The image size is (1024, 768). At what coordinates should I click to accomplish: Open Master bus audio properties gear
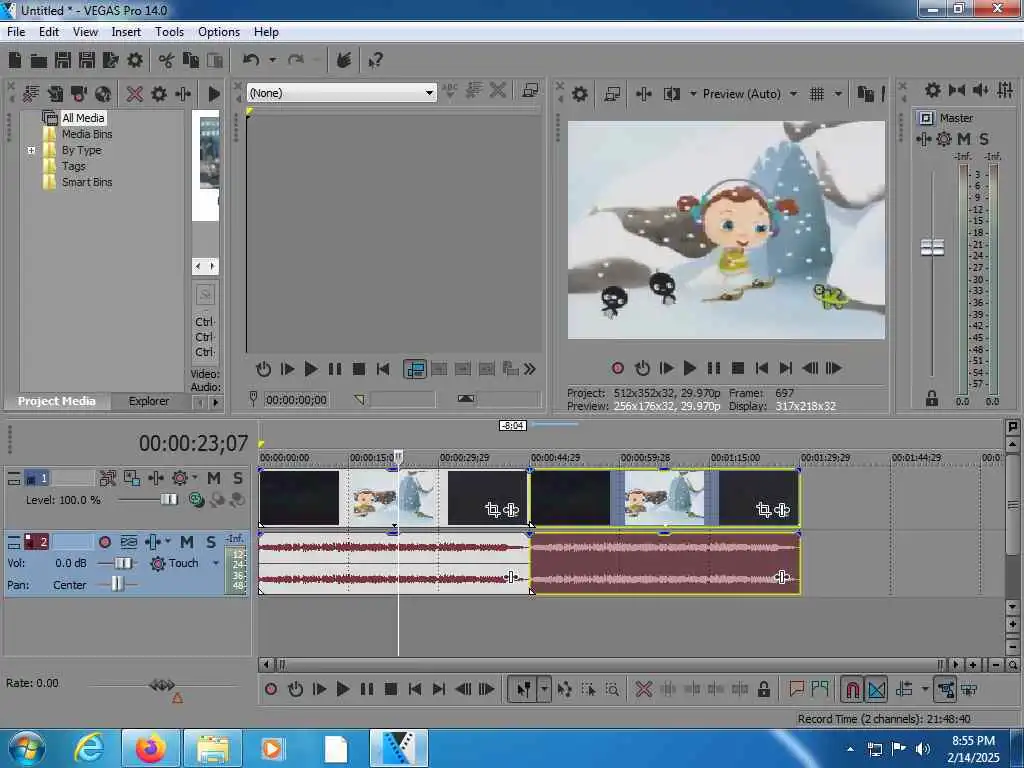click(x=933, y=90)
